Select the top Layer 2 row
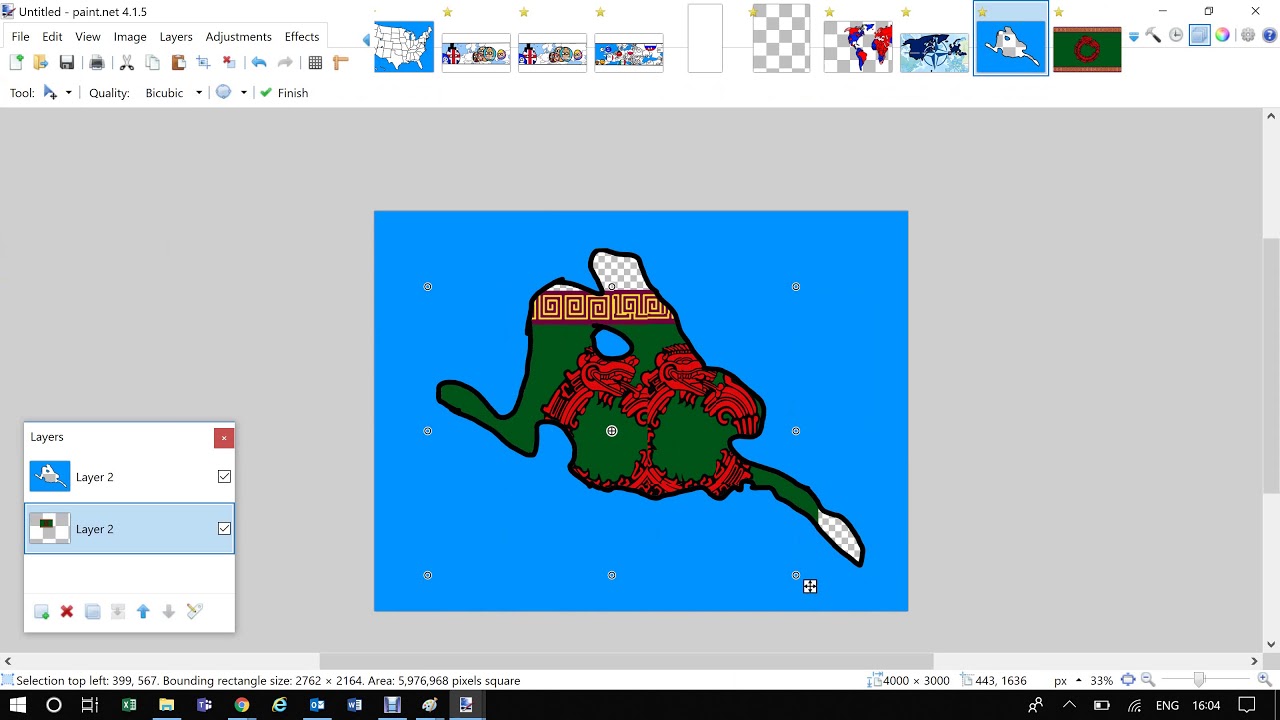This screenshot has height=720, width=1280. point(129,477)
